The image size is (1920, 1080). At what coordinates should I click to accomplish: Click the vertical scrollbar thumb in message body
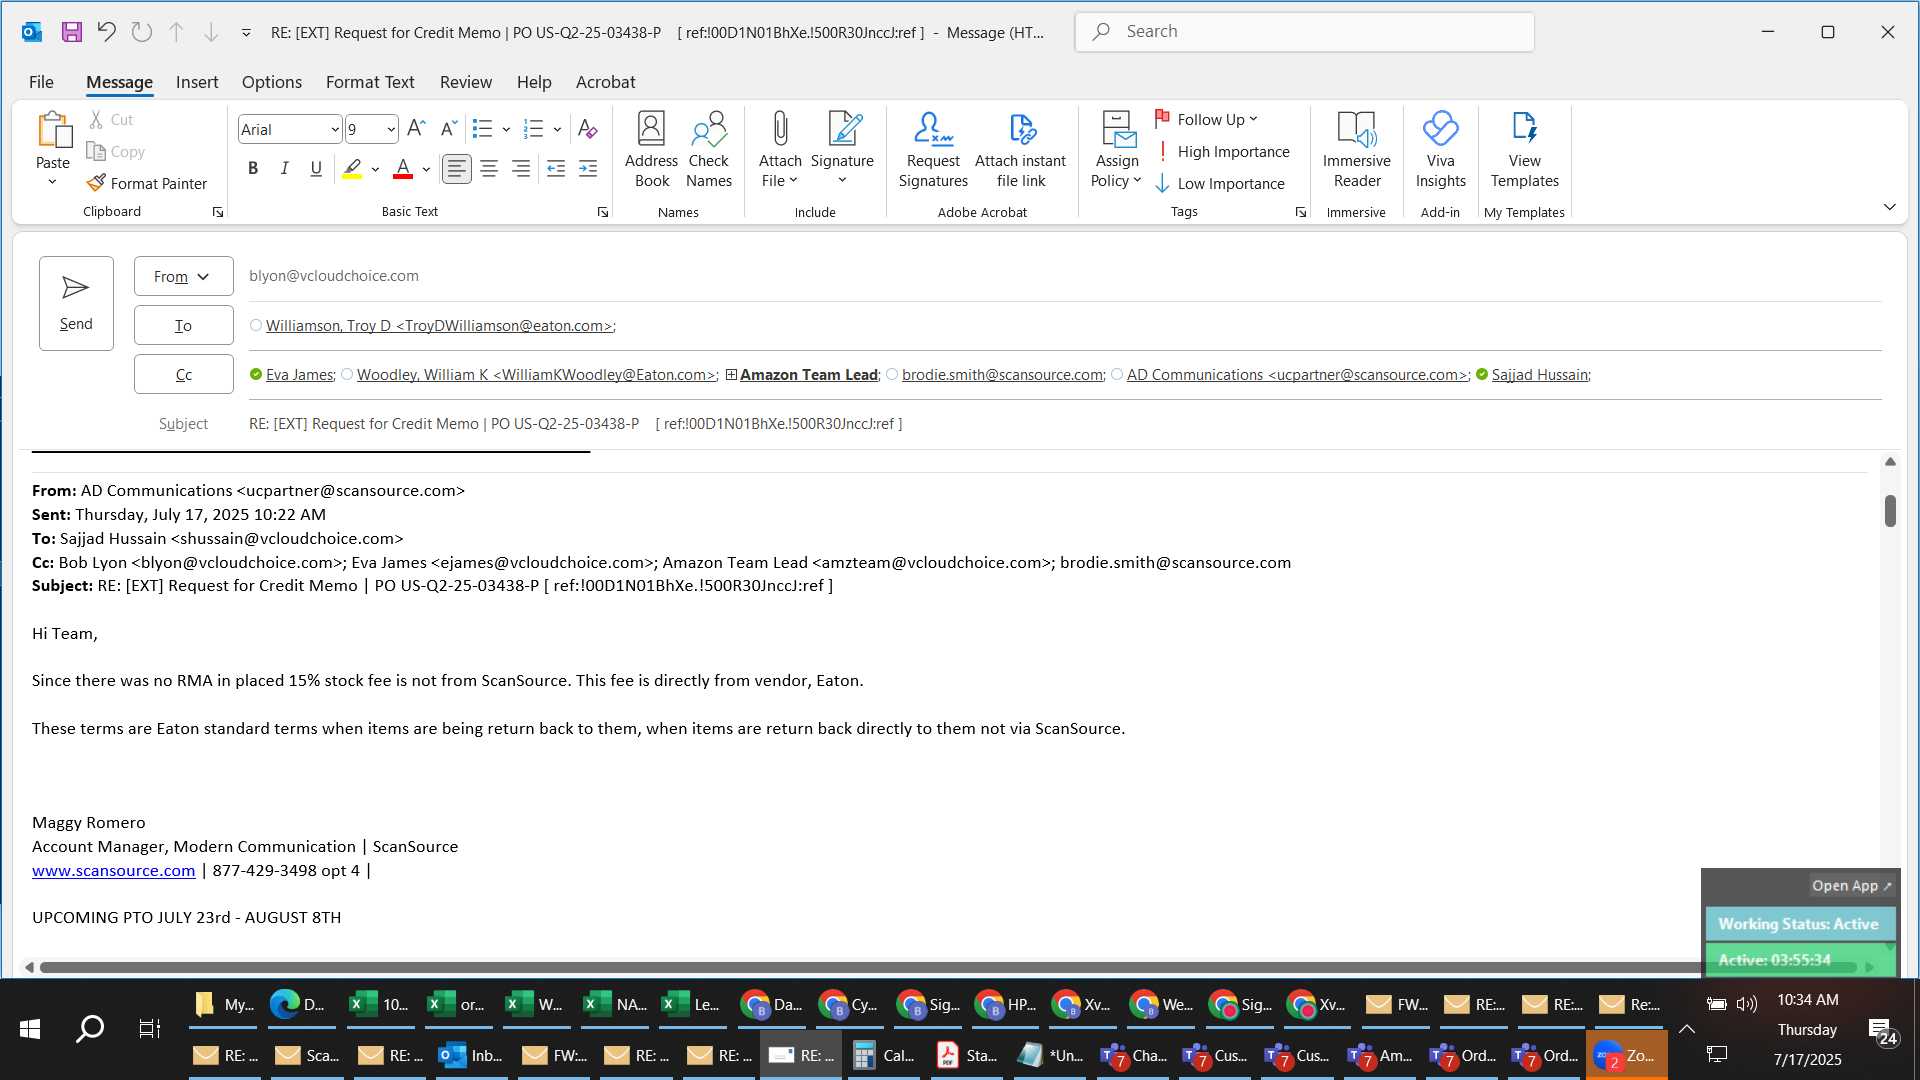(x=1890, y=511)
